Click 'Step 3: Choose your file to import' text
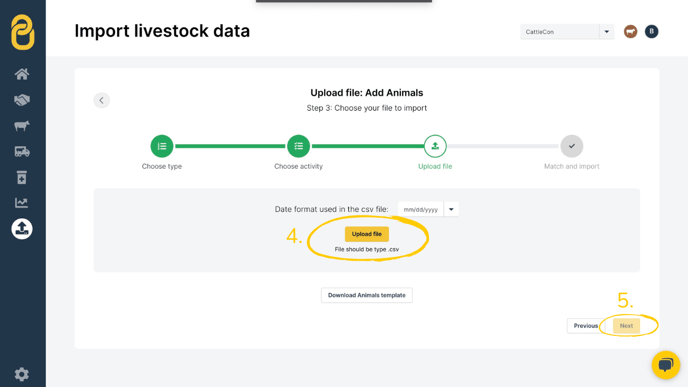Image resolution: width=688 pixels, height=387 pixels. tap(367, 108)
